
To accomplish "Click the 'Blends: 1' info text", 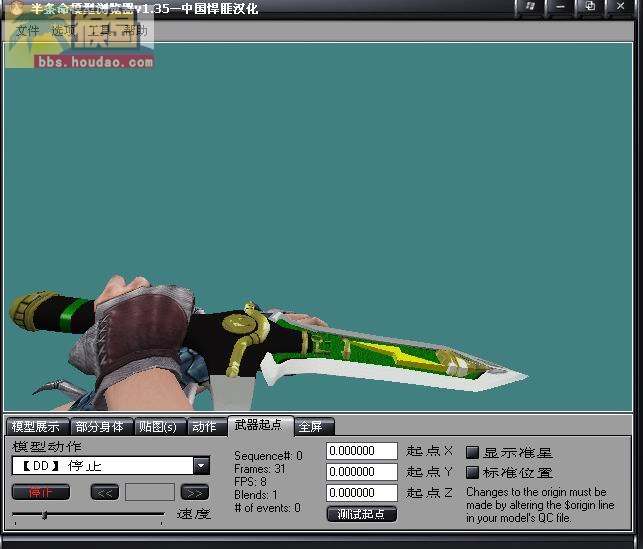I will pos(256,495).
